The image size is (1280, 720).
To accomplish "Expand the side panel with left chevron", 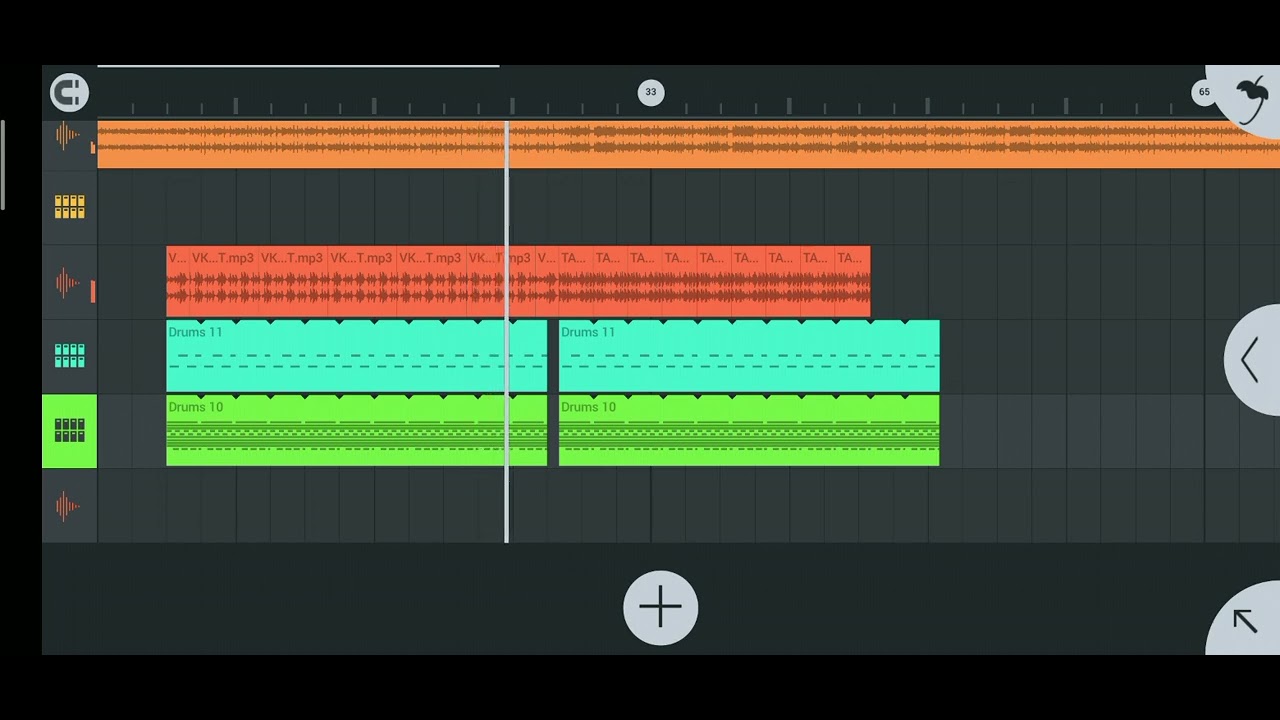I will [x=1252, y=360].
